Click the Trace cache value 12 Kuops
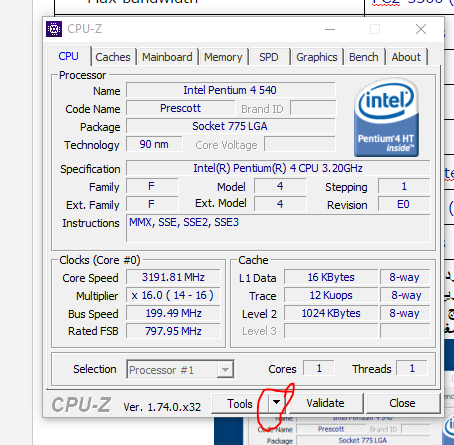This screenshot has height=445, width=454. (331, 295)
